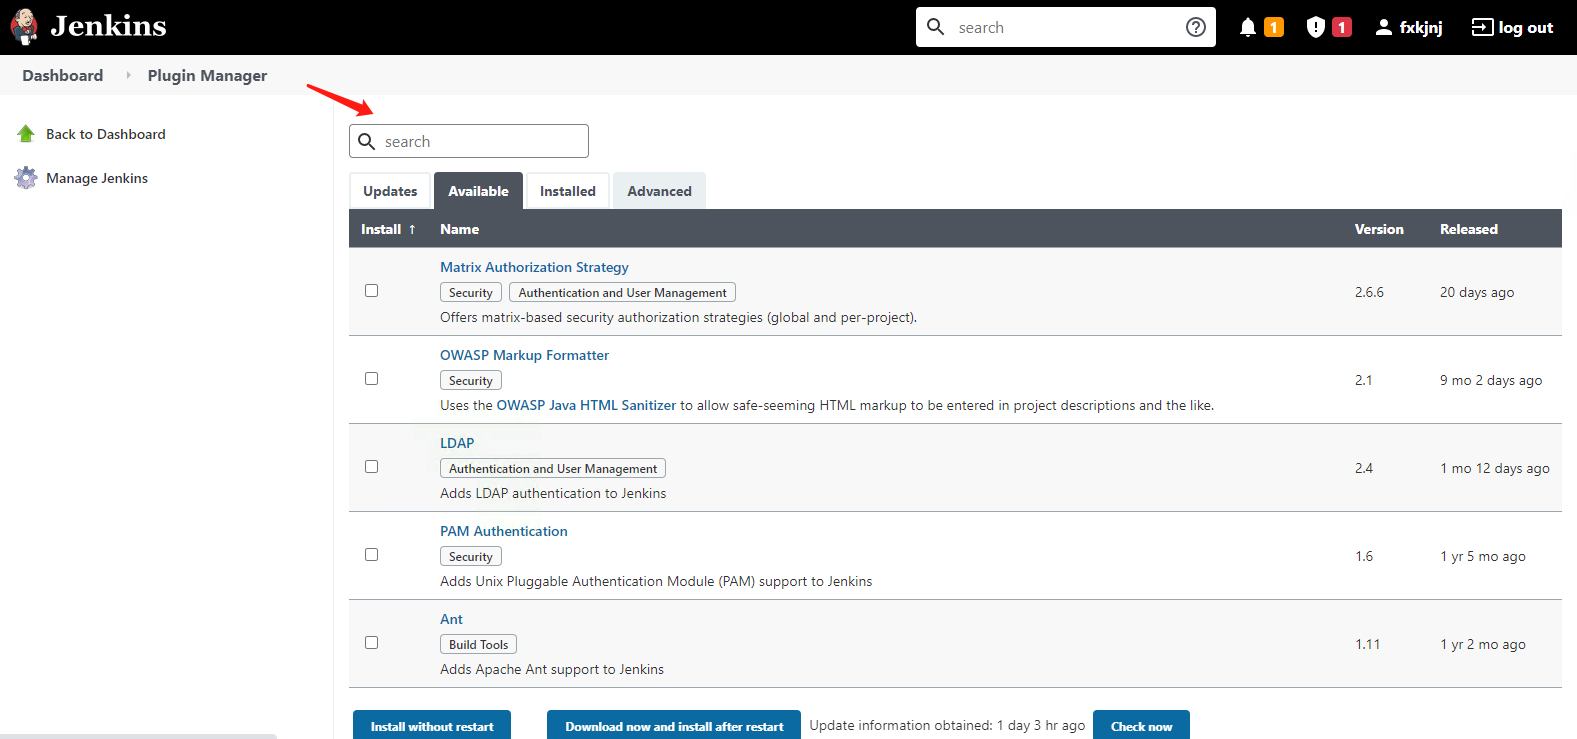Go to Dashboard breadcrumb
The image size is (1577, 739).
tap(62, 75)
